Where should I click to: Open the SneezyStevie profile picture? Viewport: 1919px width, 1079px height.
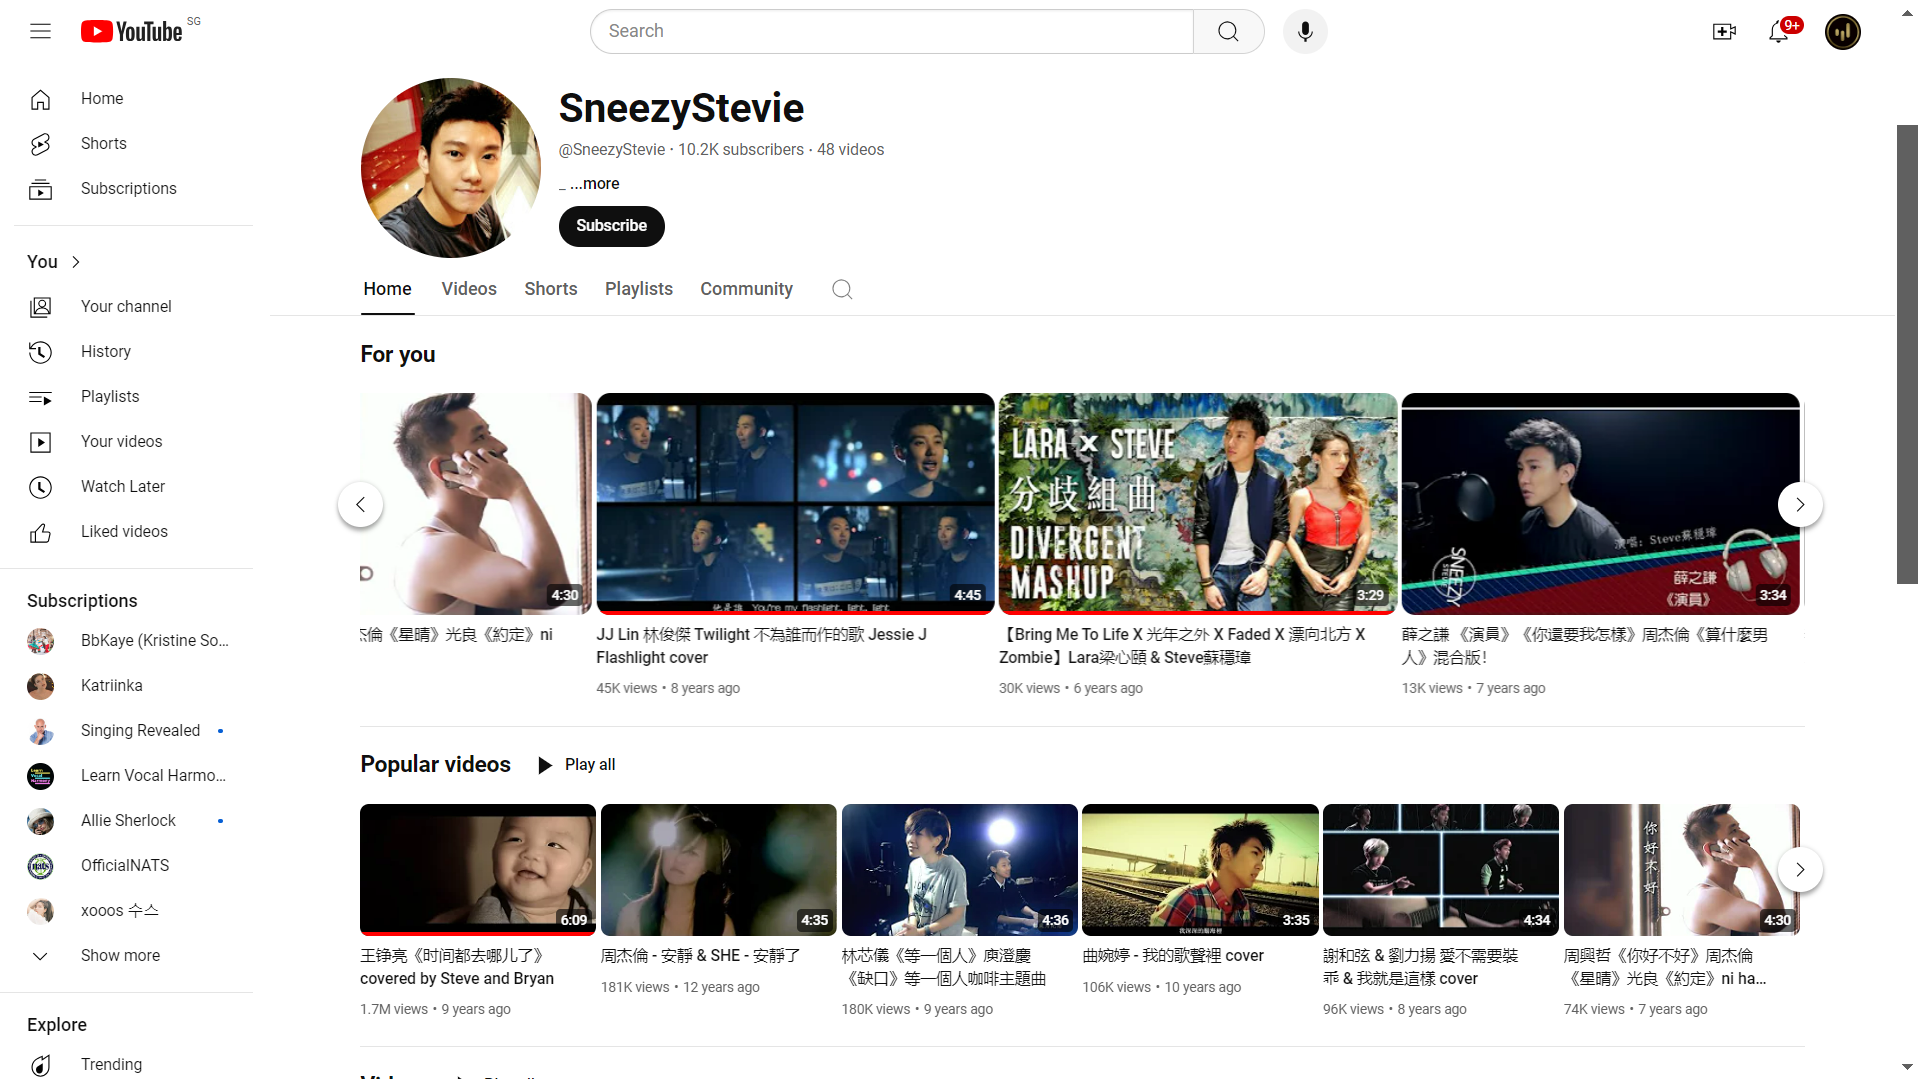coord(450,168)
